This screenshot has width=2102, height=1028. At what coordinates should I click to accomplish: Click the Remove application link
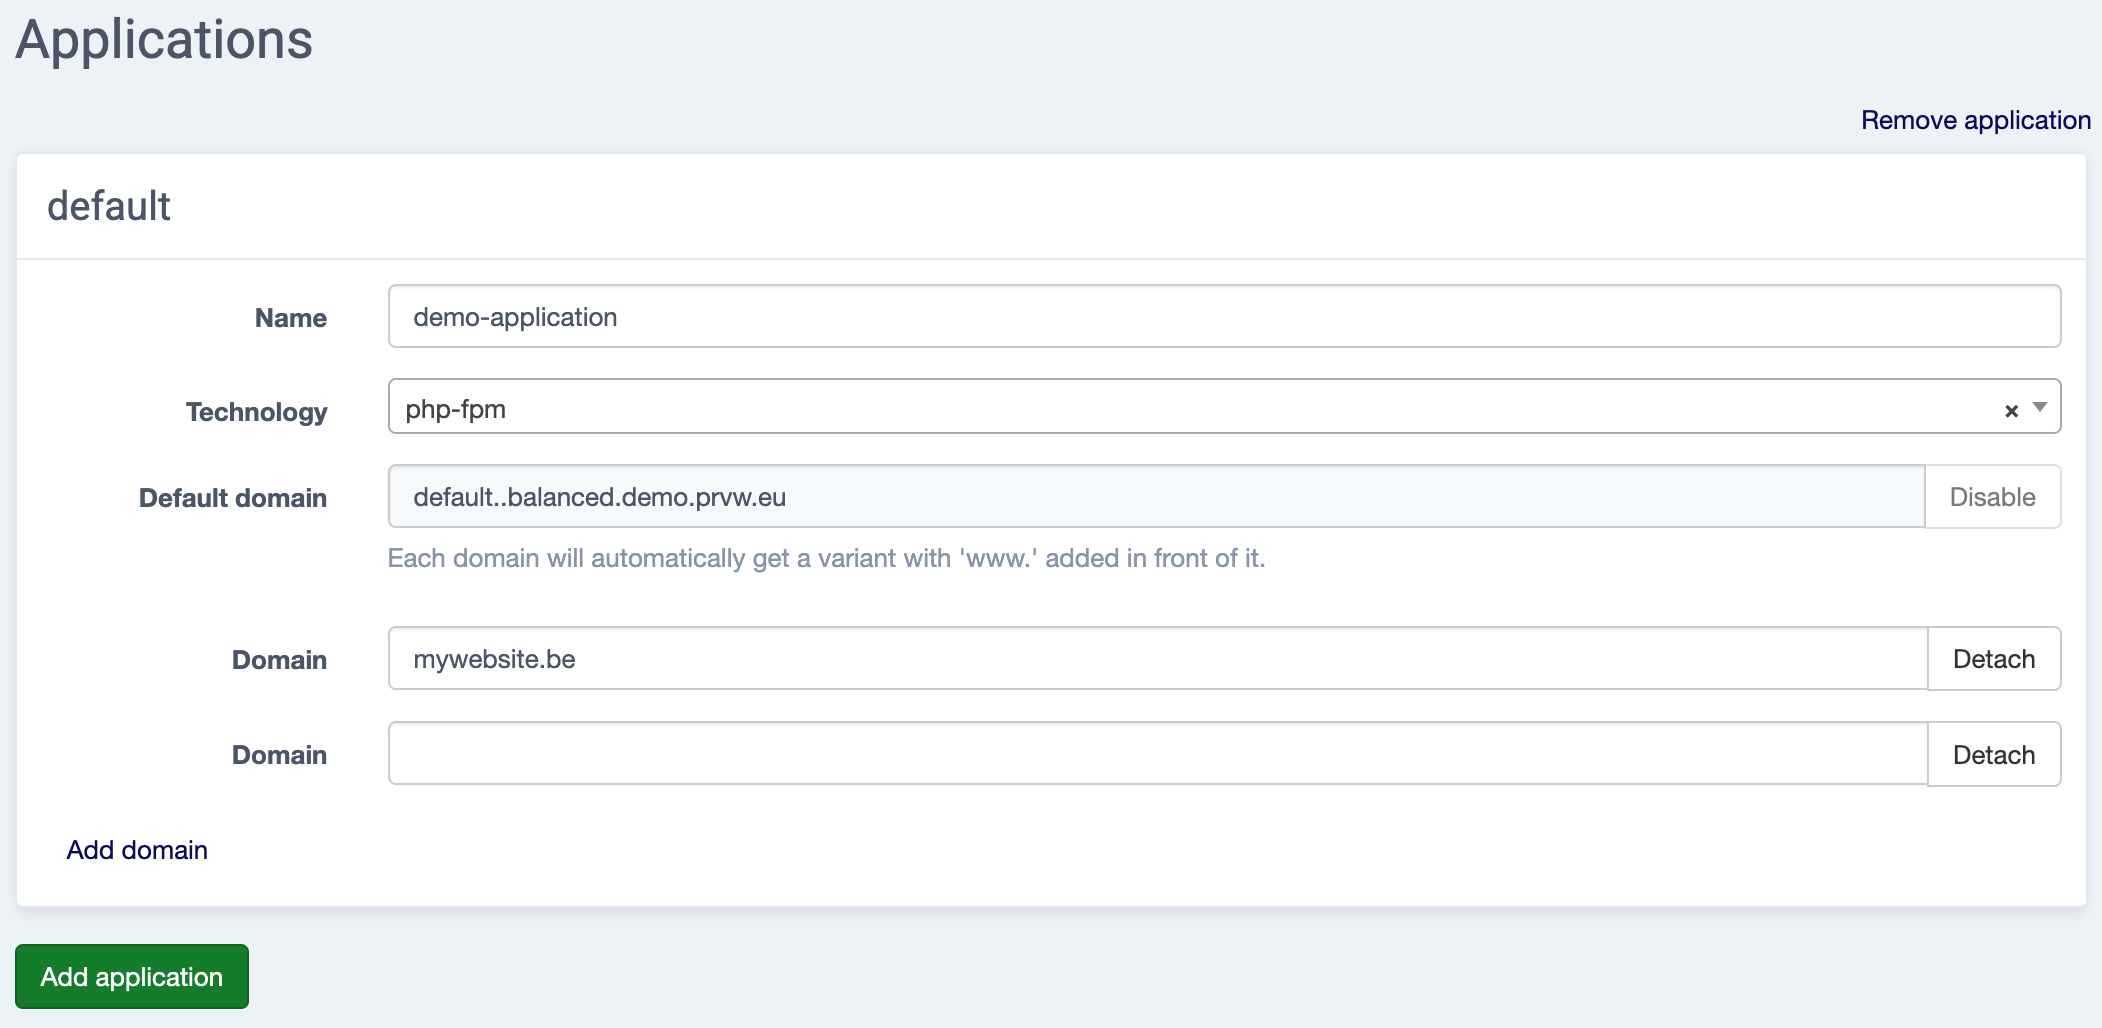(1975, 120)
